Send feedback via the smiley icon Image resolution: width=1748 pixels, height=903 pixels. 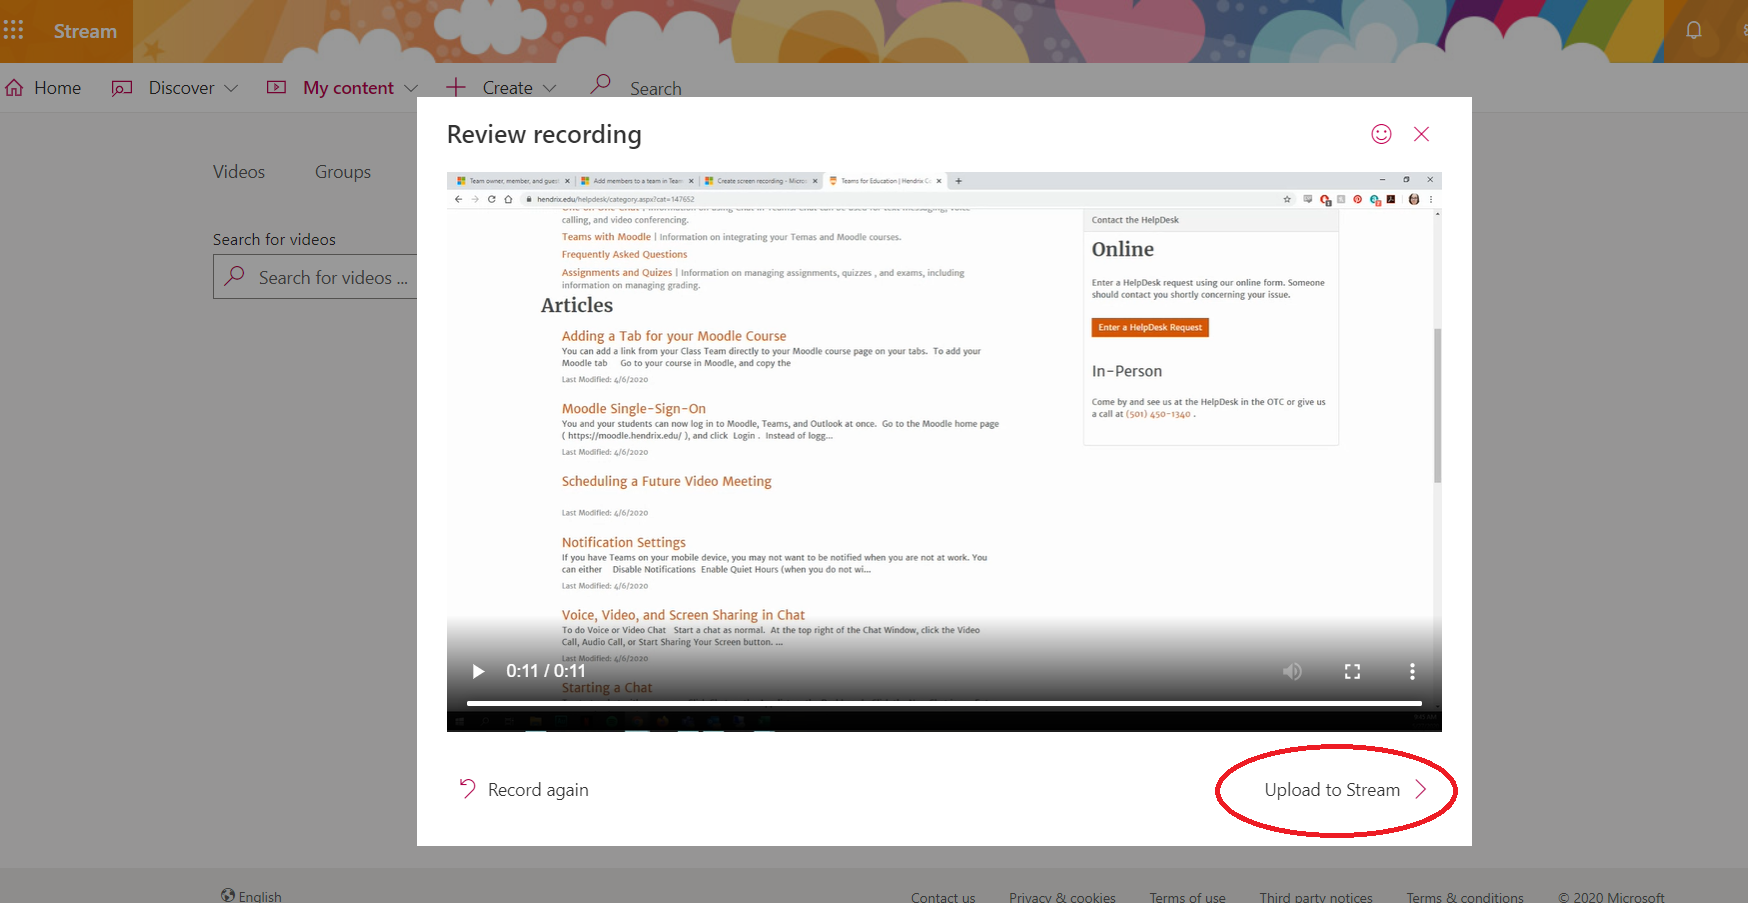[1381, 134]
